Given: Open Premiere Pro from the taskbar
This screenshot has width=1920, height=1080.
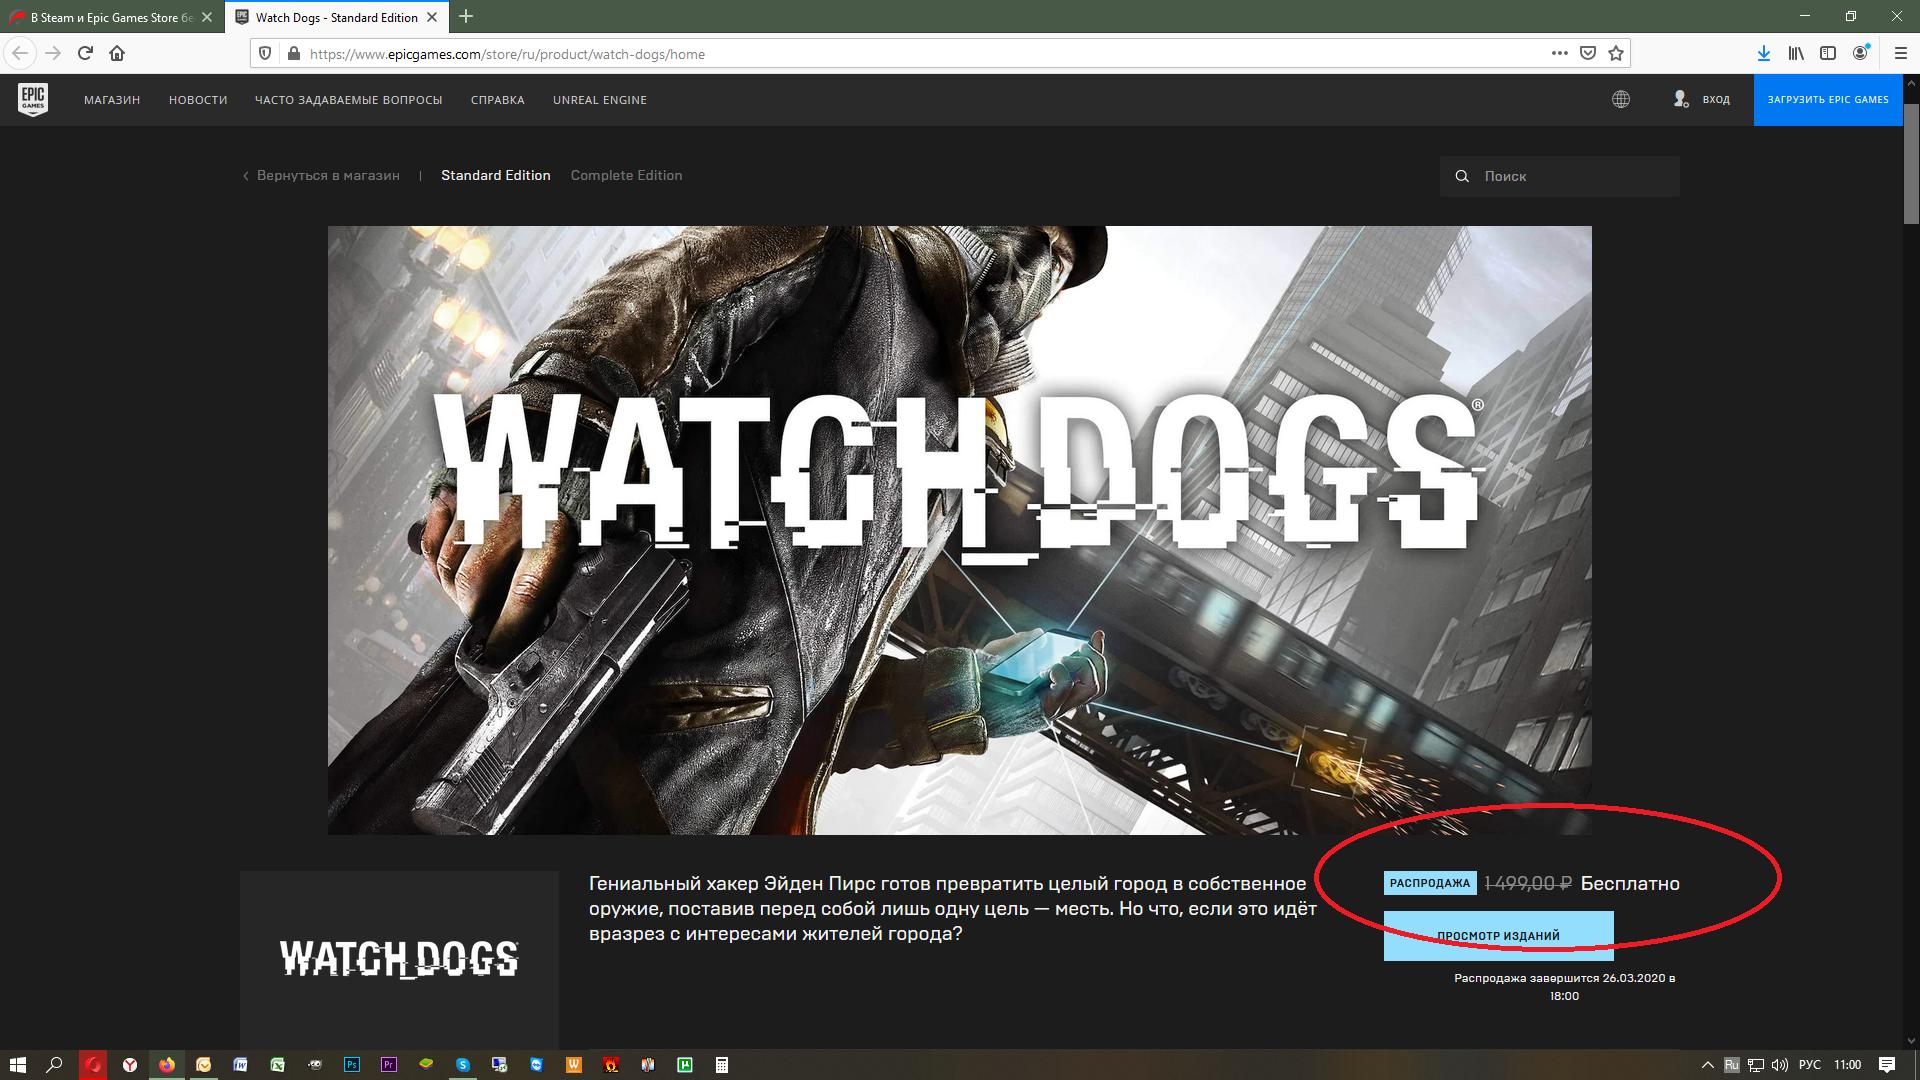Looking at the screenshot, I should tap(389, 1065).
